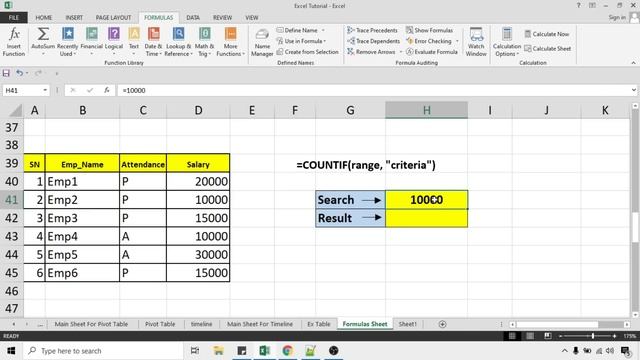Open Lookup & Reference functions
The height and width of the screenshot is (360, 640).
click(178, 42)
